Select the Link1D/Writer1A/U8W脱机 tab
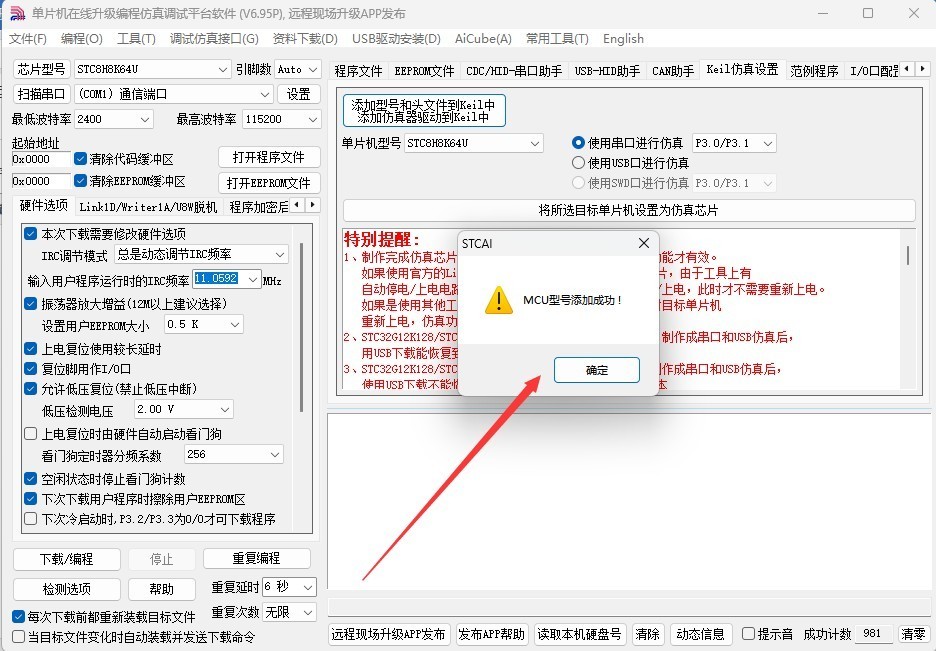 148,207
